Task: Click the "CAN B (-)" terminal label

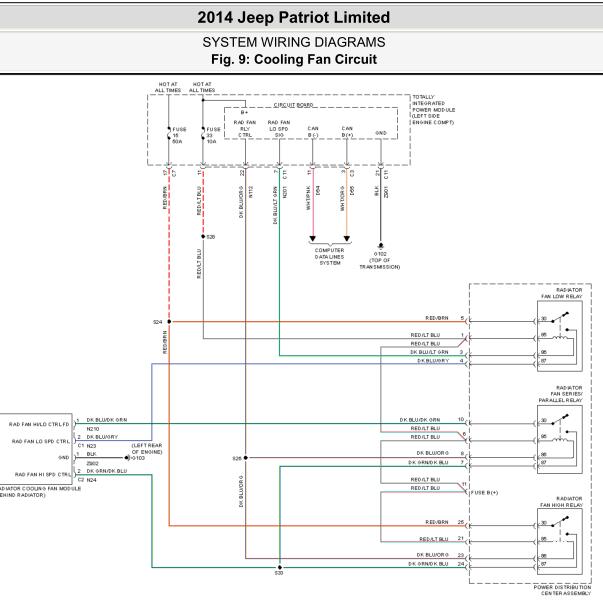Action: coord(313,132)
